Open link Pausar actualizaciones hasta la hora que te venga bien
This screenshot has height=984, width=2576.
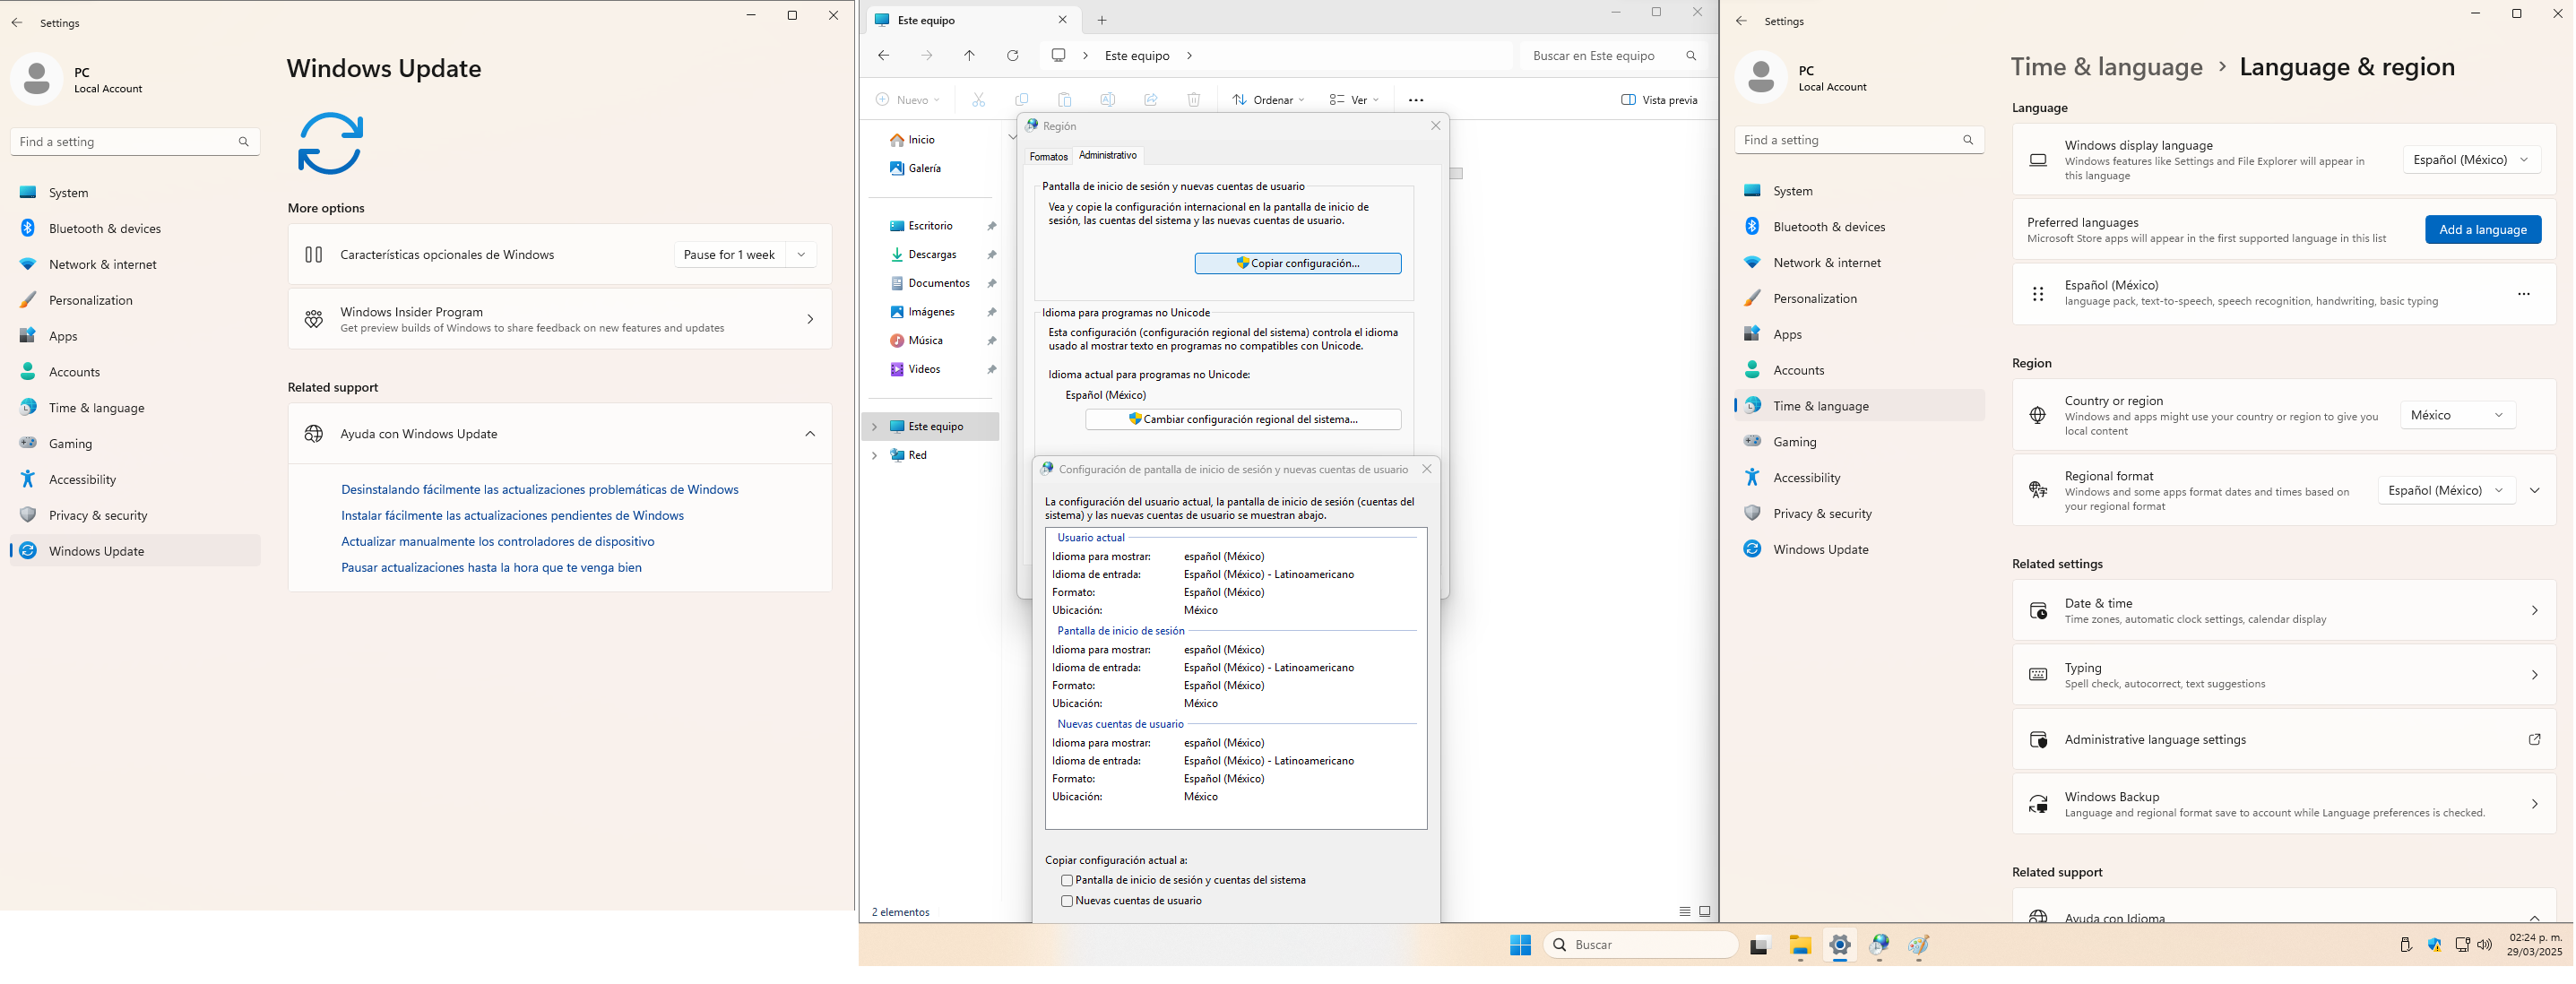click(x=491, y=568)
